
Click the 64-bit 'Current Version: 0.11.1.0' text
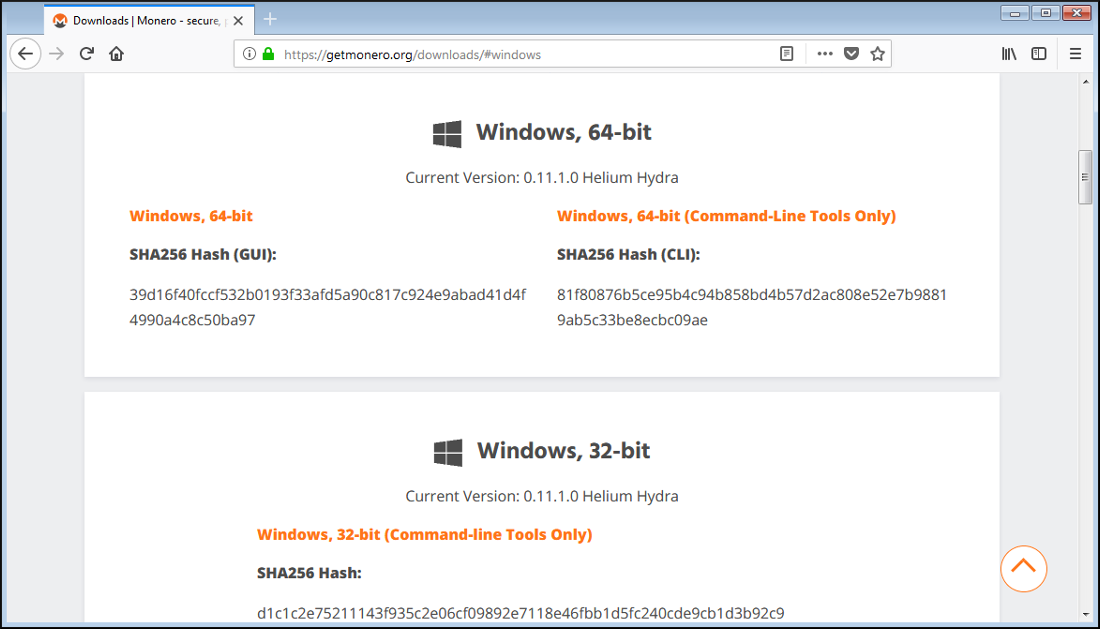pyautogui.click(x=542, y=177)
